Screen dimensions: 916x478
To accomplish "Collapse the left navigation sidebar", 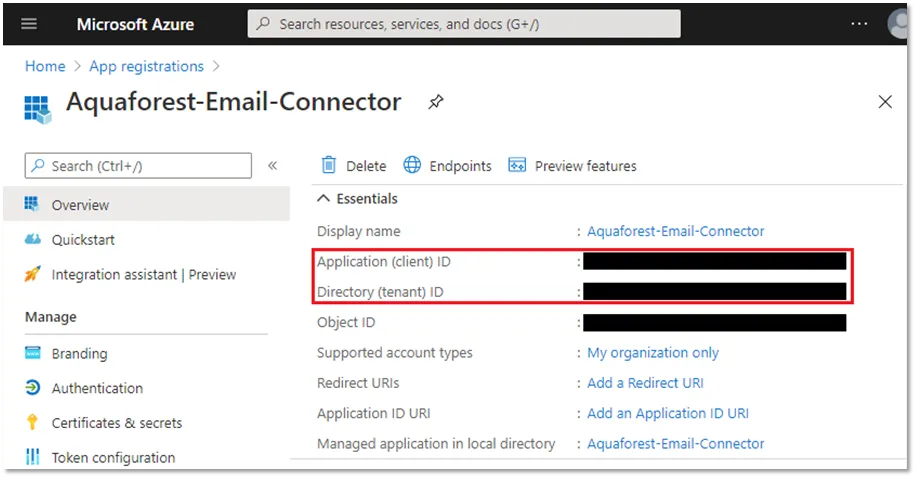I will 272,166.
